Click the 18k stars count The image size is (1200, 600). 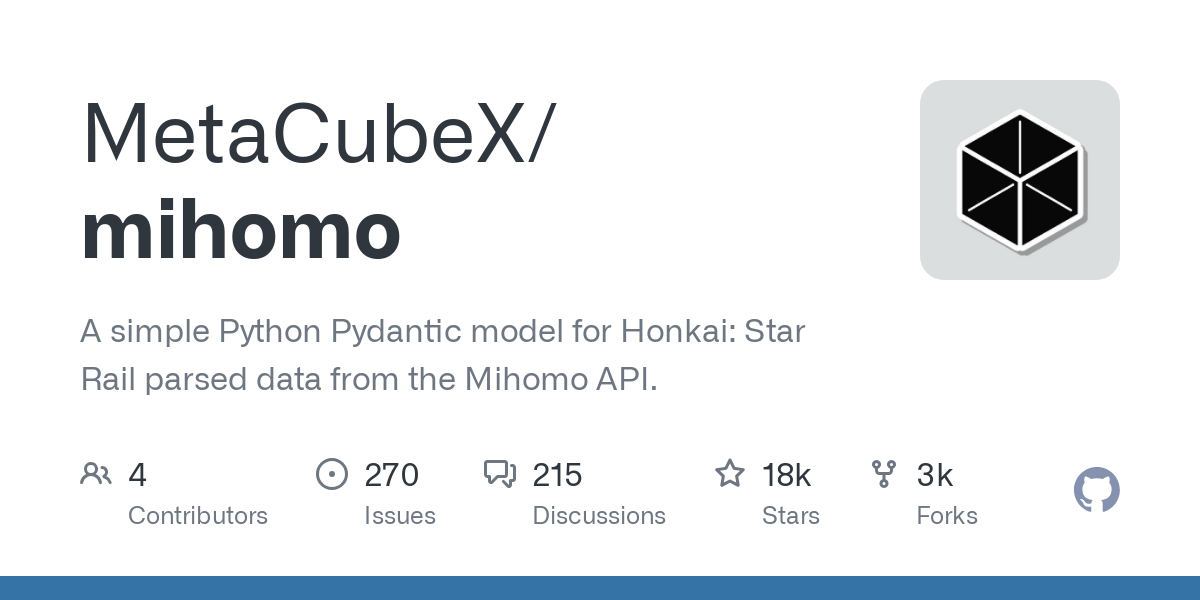787,475
